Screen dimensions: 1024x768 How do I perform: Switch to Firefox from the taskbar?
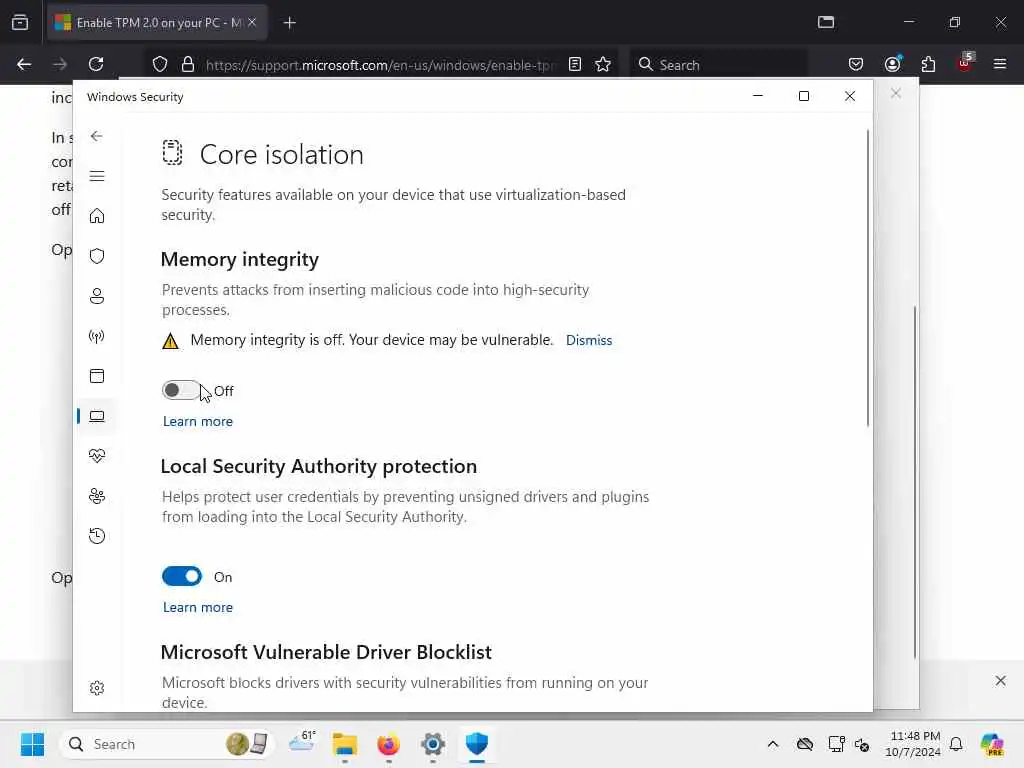click(x=389, y=744)
